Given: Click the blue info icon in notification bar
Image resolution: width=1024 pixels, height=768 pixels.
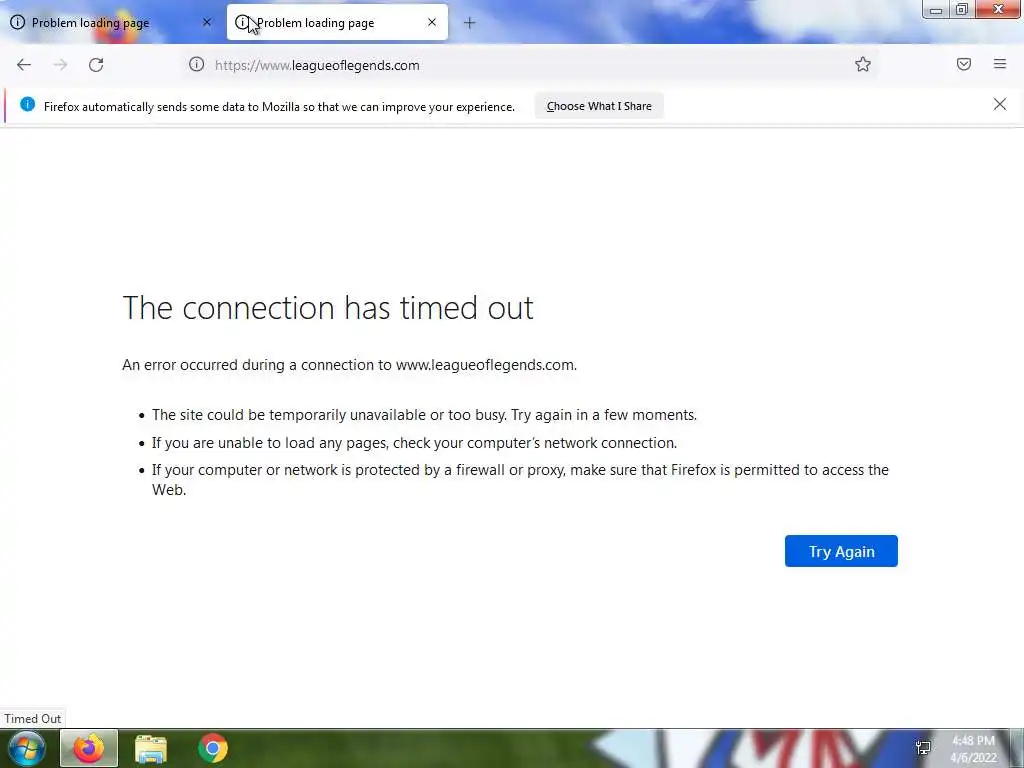Looking at the screenshot, I should pyautogui.click(x=27, y=104).
